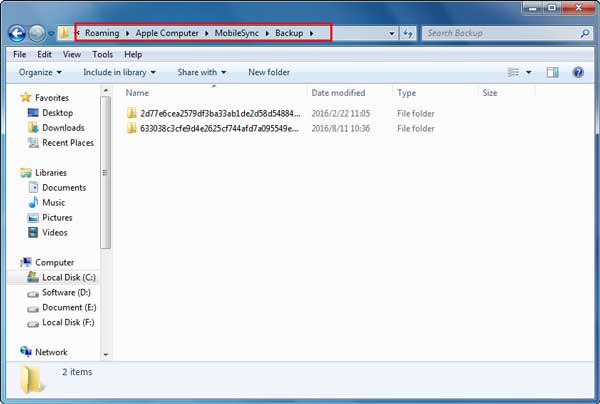600x404 pixels.
Task: Click the Refresh button
Action: (408, 34)
